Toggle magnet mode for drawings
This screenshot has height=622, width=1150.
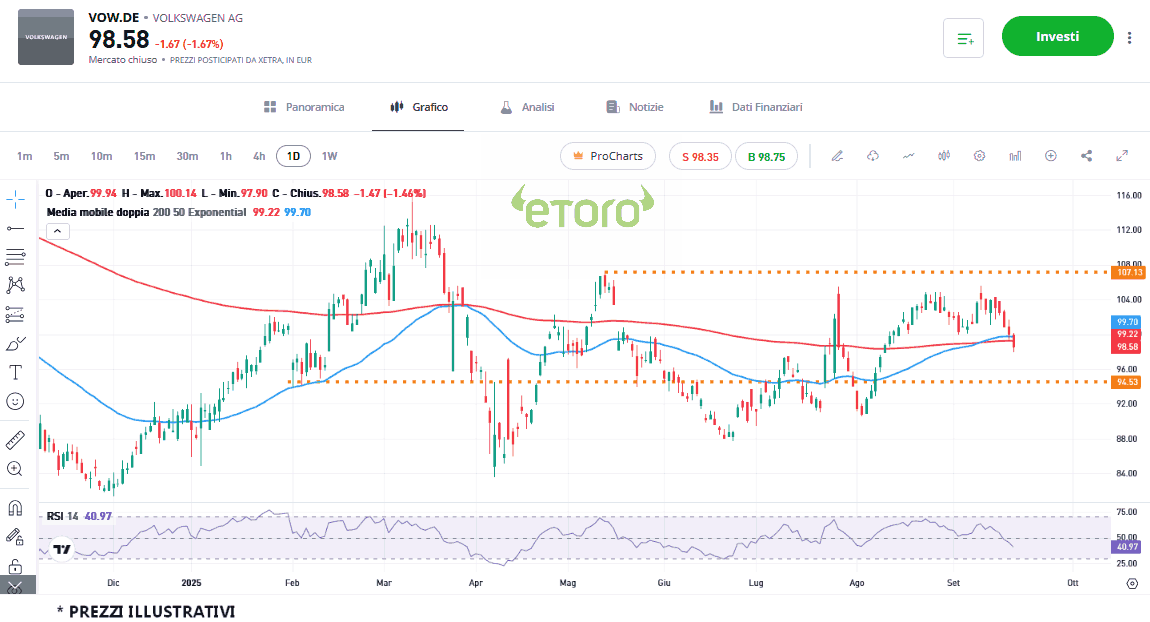tap(15, 507)
